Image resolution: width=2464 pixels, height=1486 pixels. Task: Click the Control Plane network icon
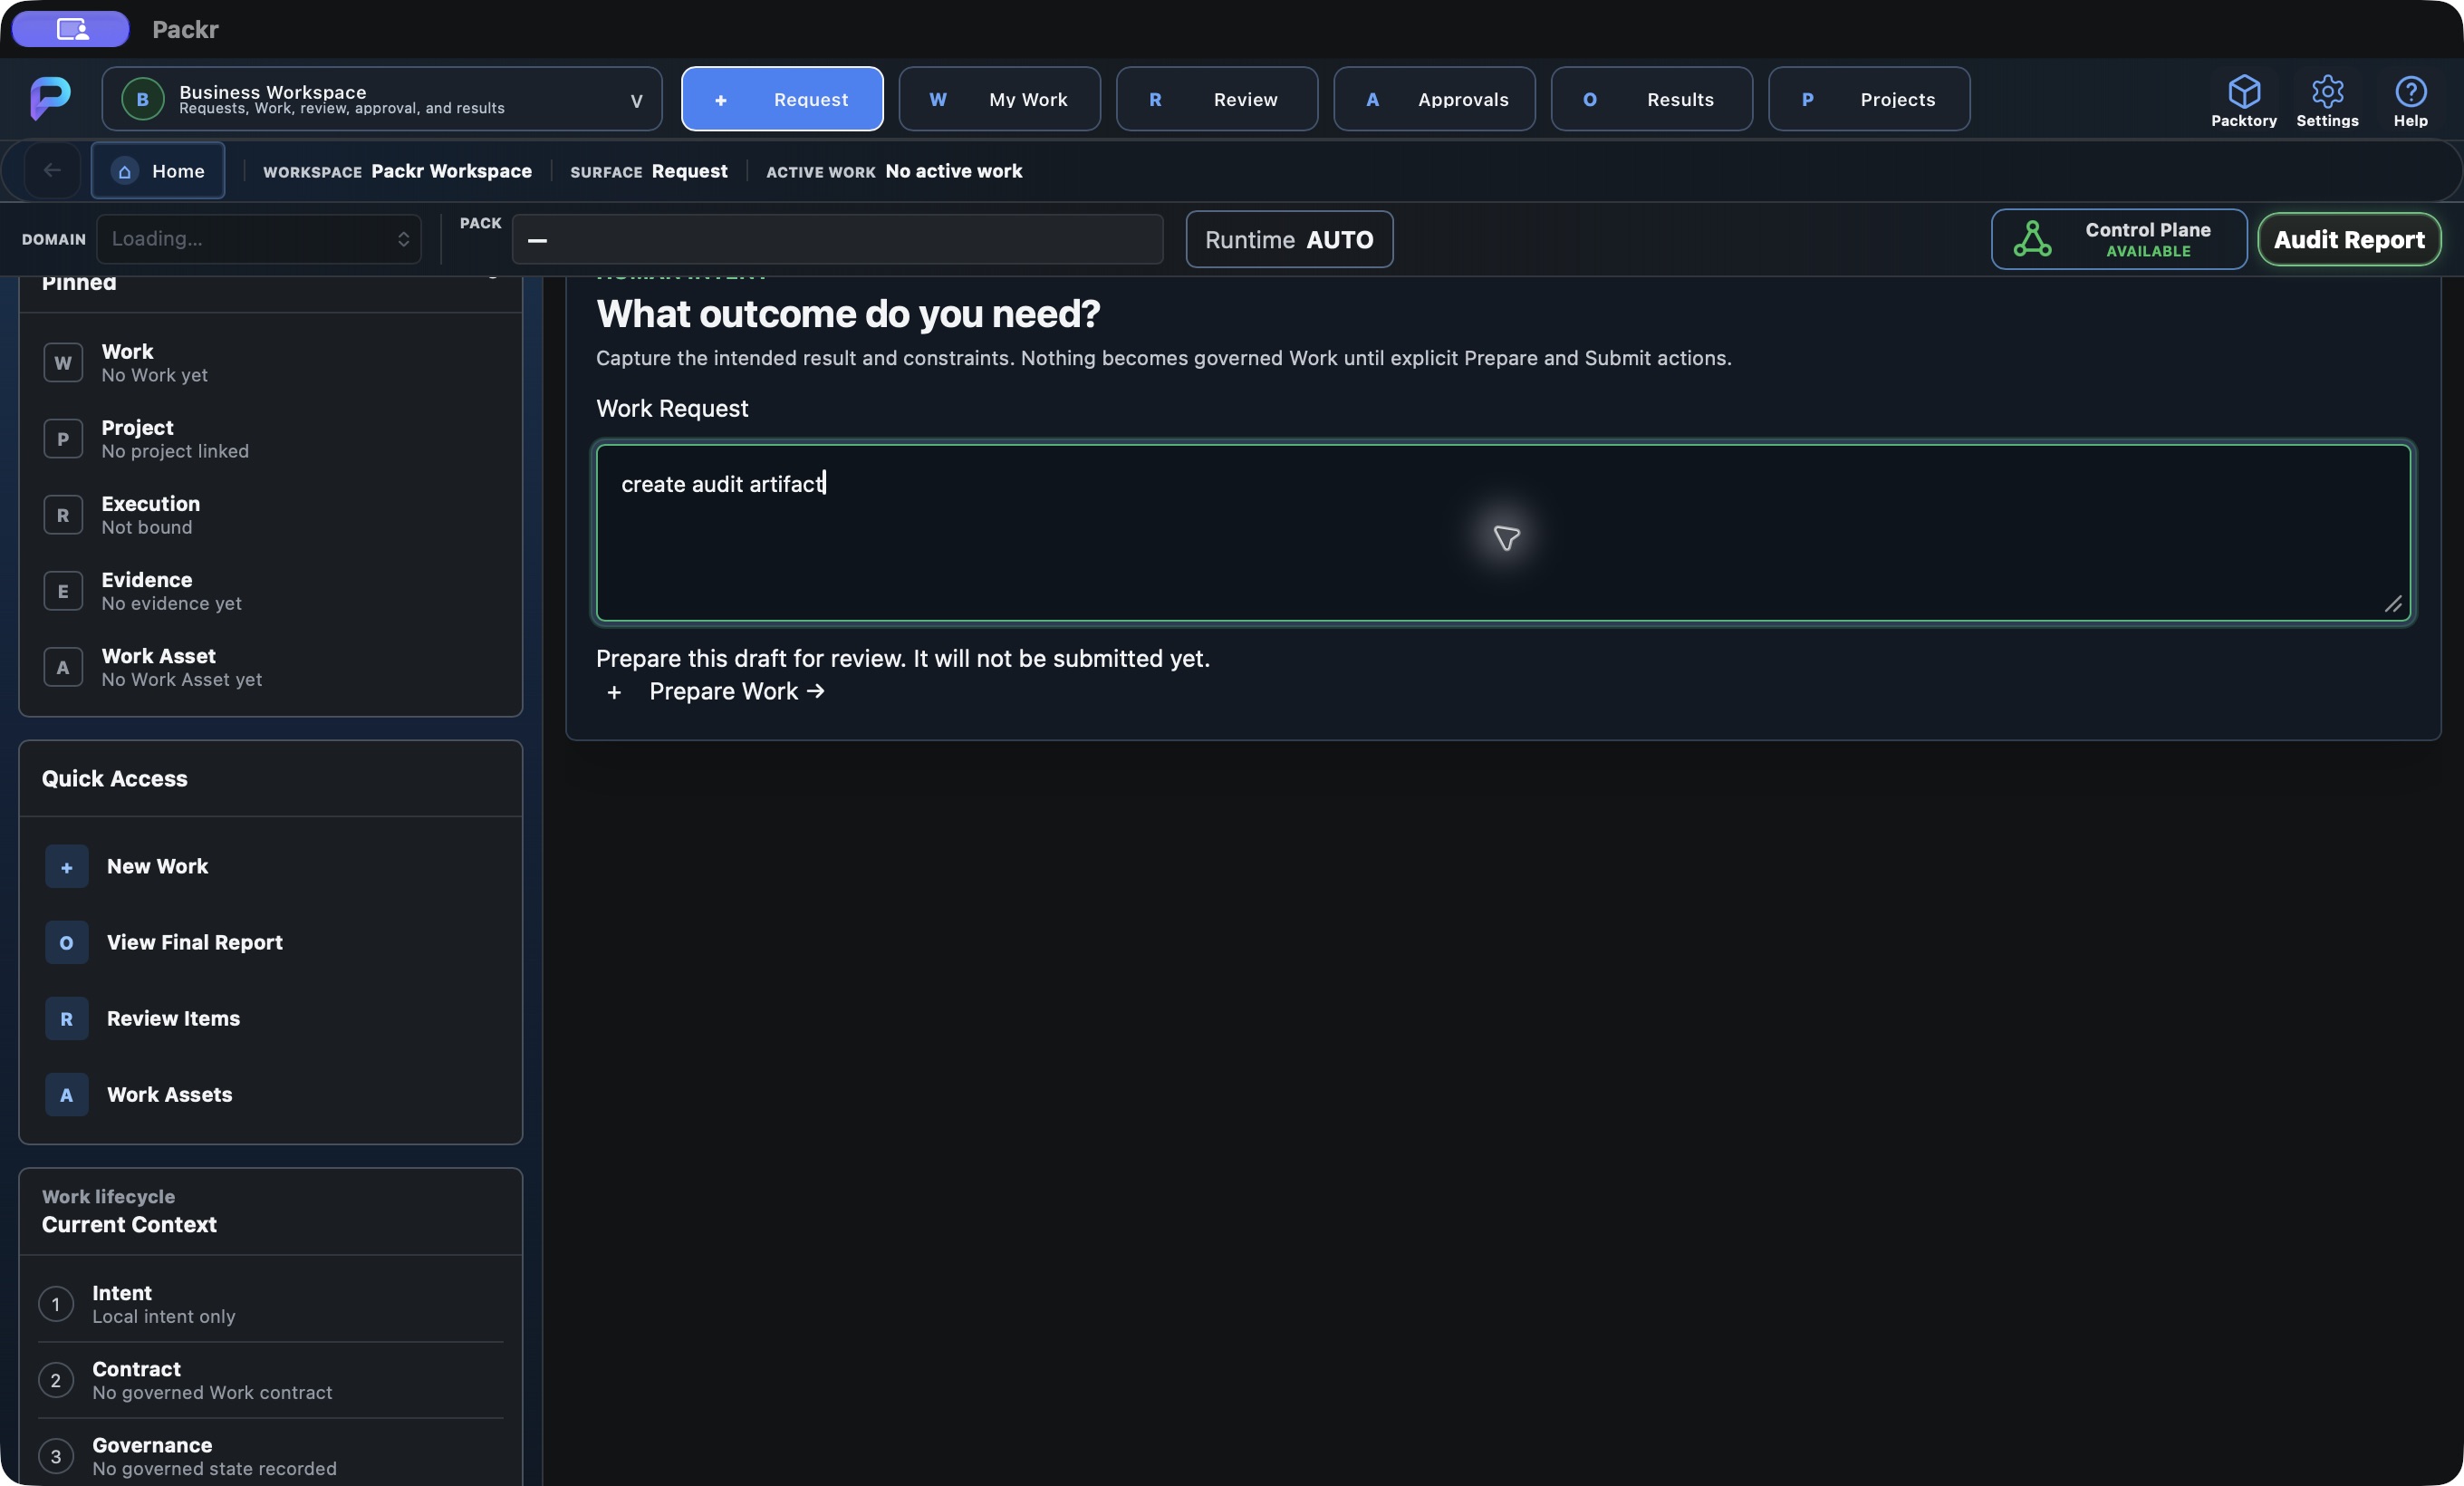(2032, 239)
